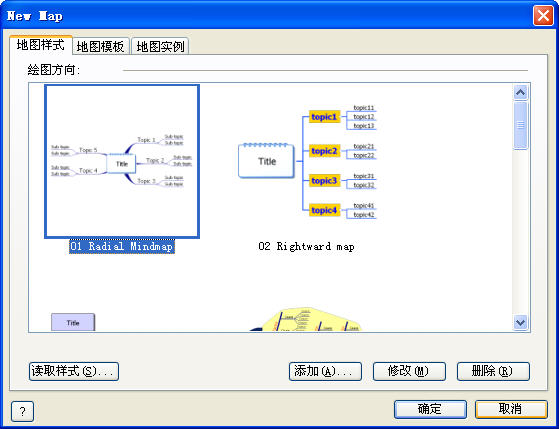Open the 地图模板 tab

[101, 46]
